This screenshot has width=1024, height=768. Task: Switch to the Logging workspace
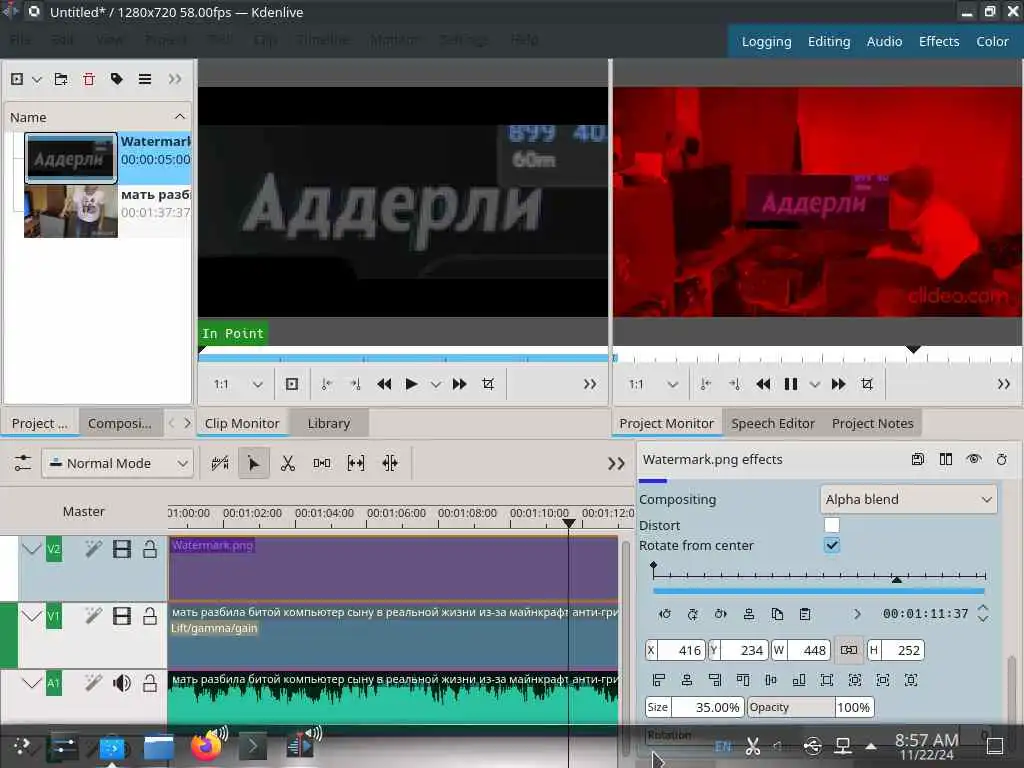(x=766, y=41)
